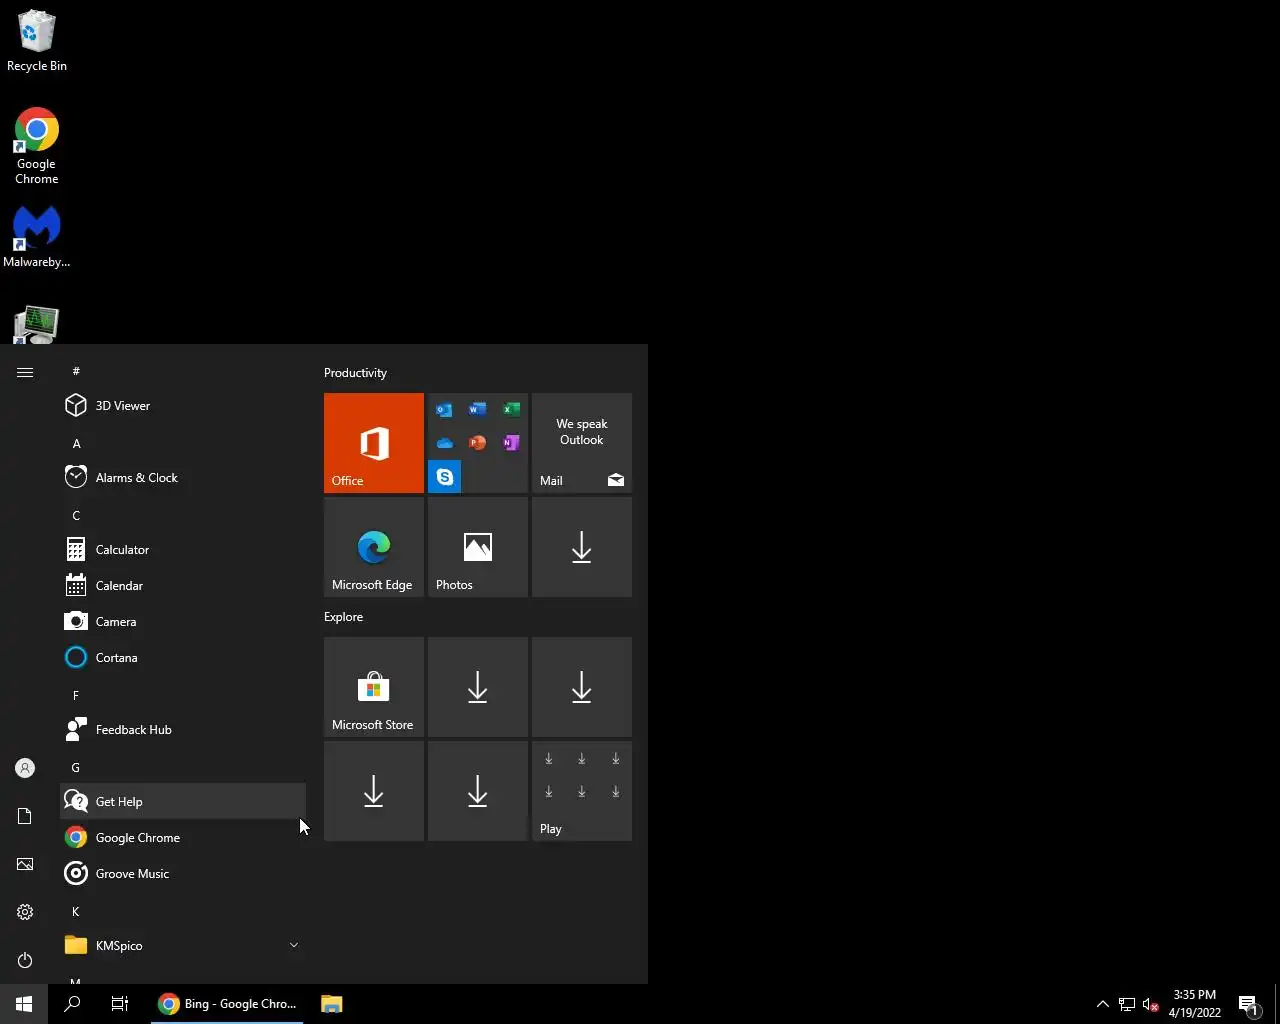The width and height of the screenshot is (1280, 1024).
Task: Open Settings gear in Start sidebar
Action: click(25, 912)
